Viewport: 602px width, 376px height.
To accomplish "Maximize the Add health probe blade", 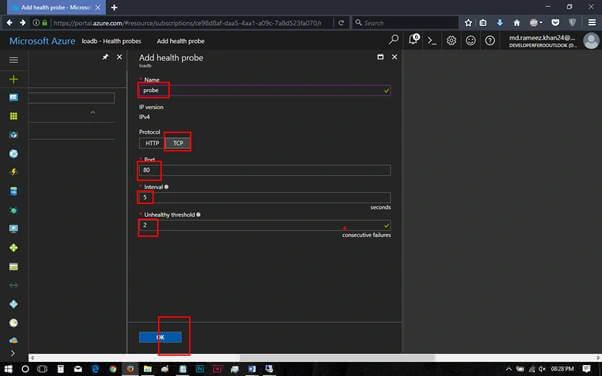I will pos(380,57).
